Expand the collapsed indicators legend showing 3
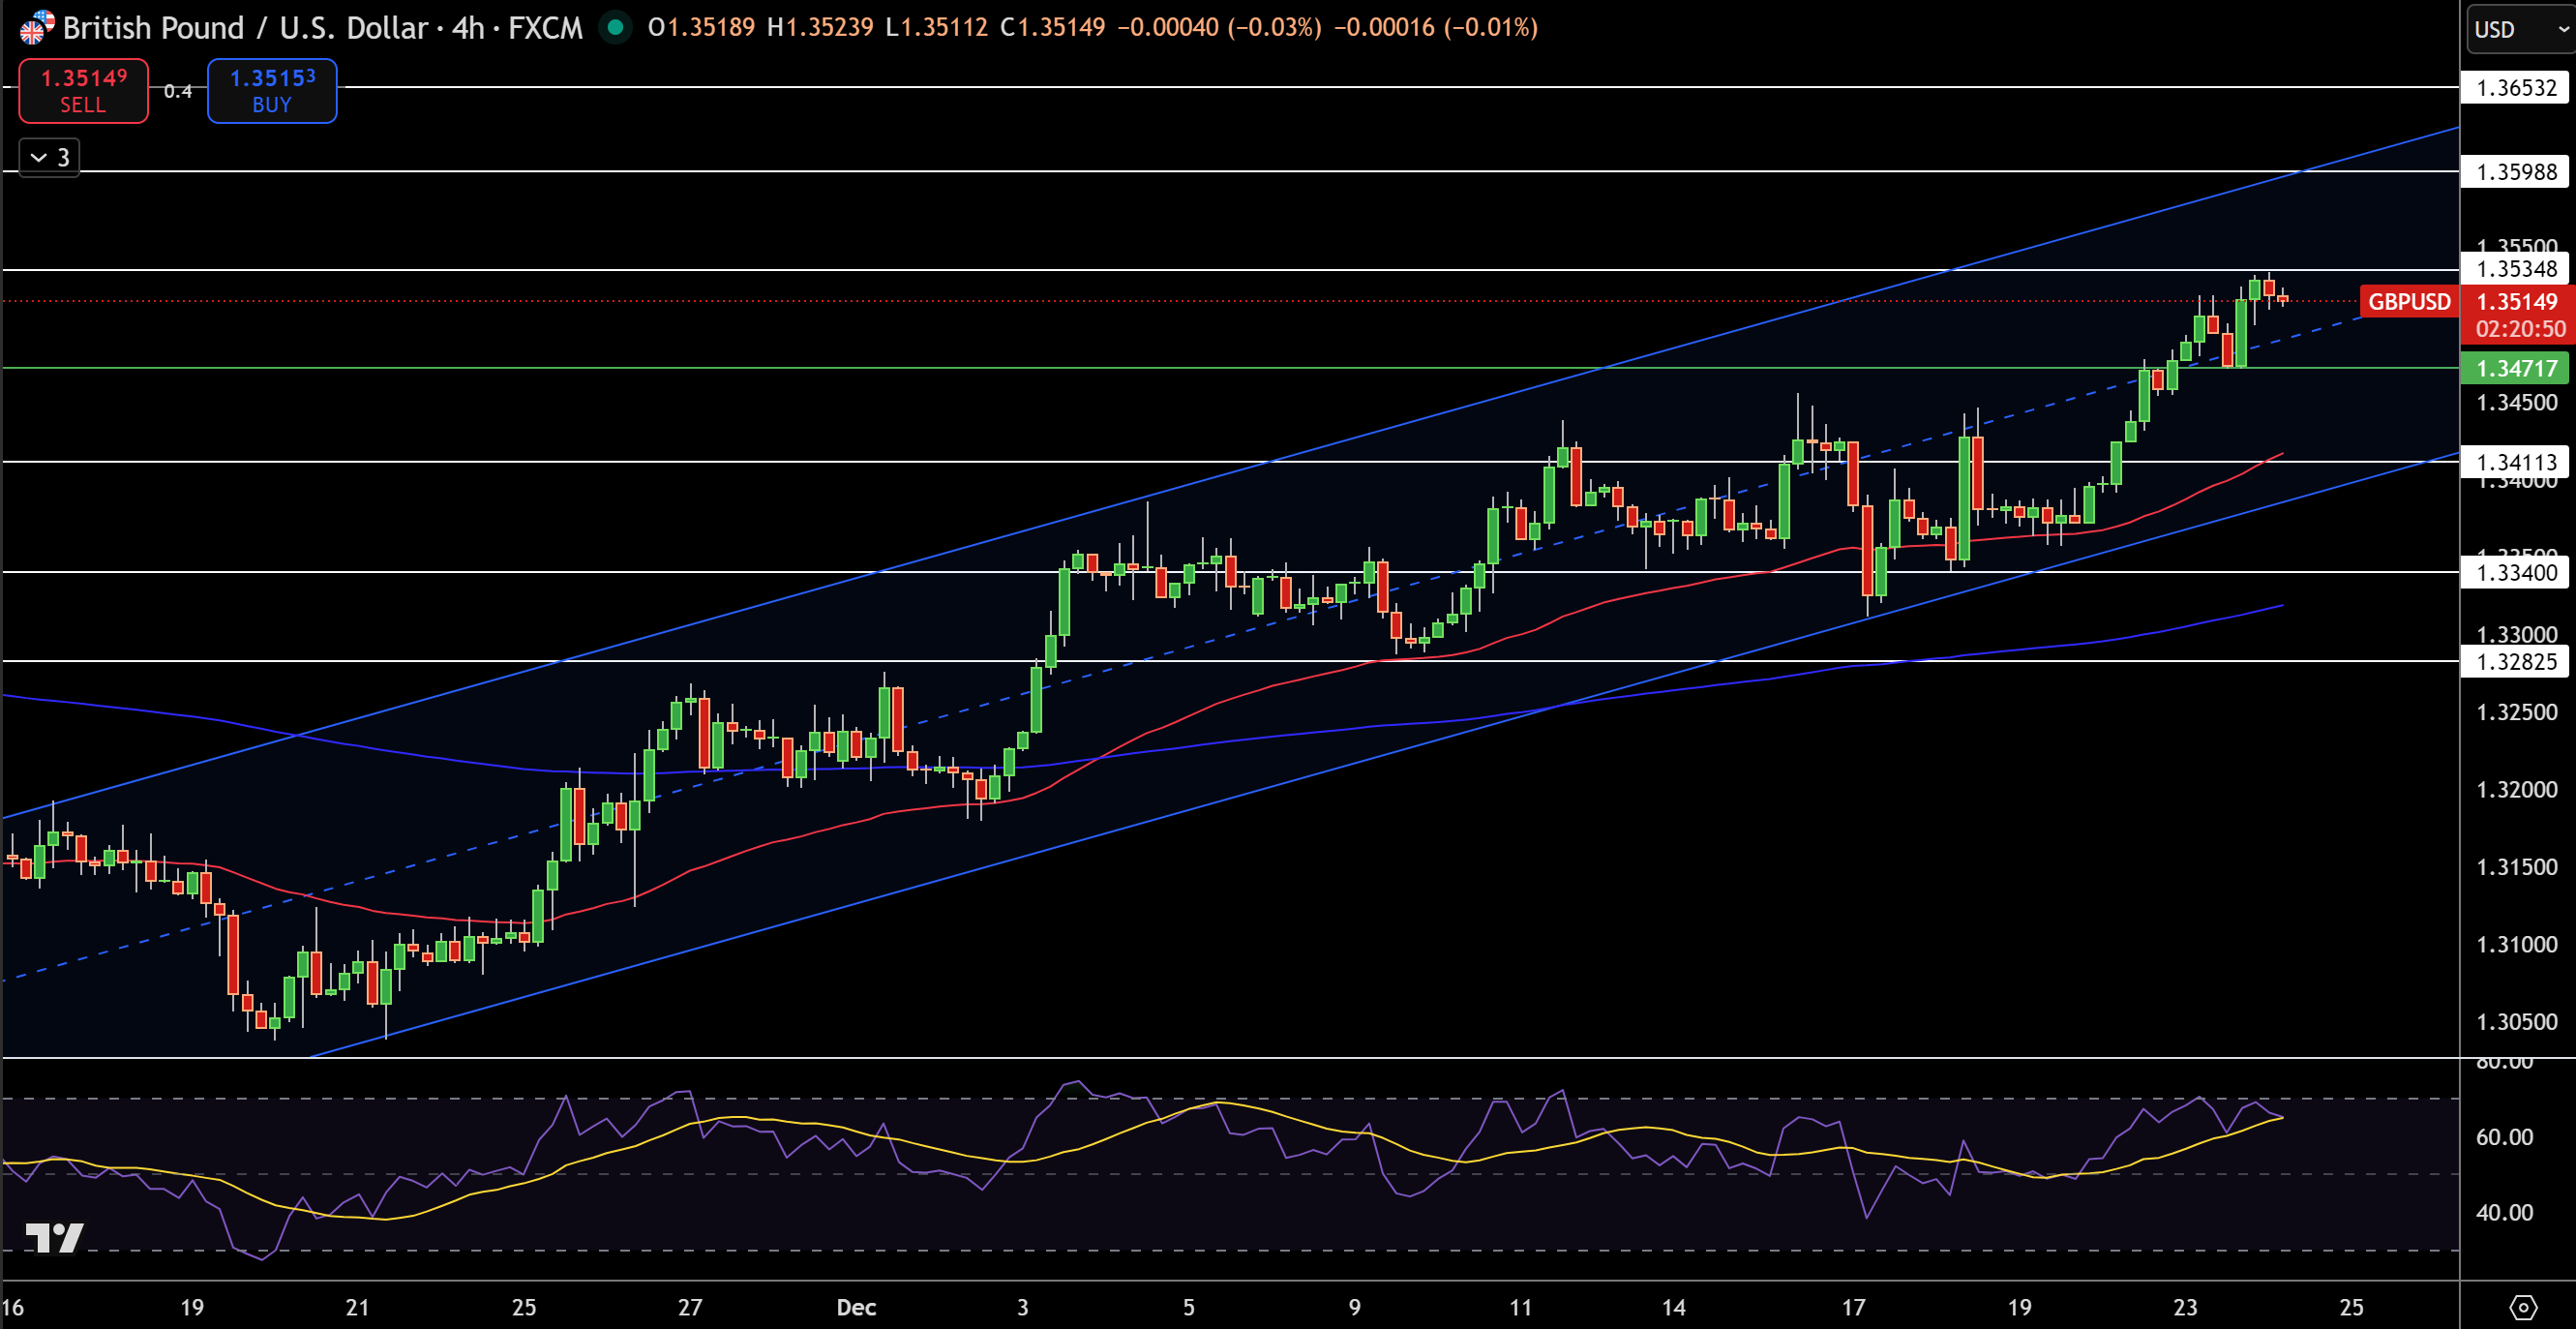This screenshot has width=2576, height=1329. pos(50,158)
